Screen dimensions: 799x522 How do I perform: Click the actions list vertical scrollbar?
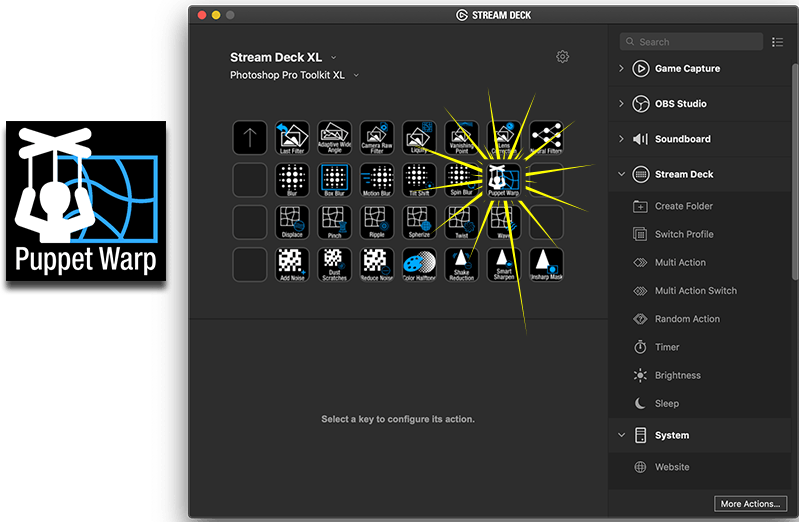[795, 171]
